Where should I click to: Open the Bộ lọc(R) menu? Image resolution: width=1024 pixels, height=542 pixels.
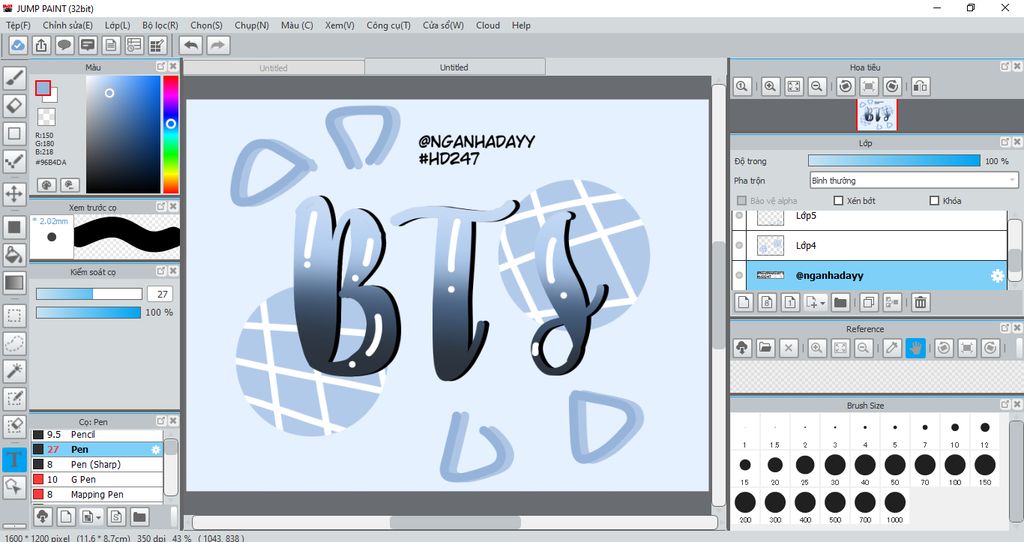click(x=160, y=25)
